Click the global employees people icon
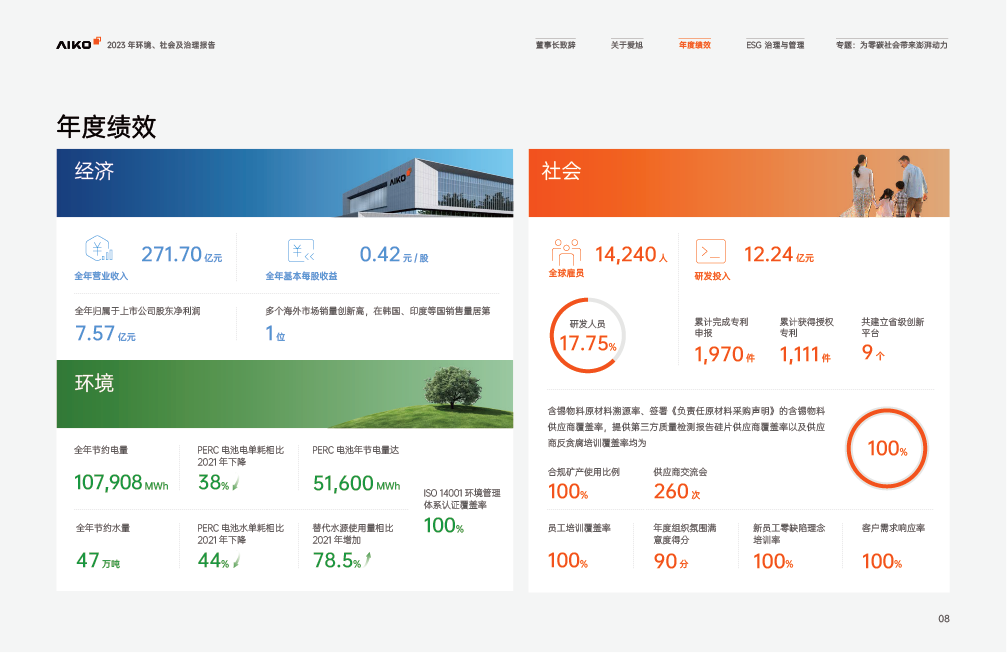The image size is (1007, 653). tap(565, 251)
